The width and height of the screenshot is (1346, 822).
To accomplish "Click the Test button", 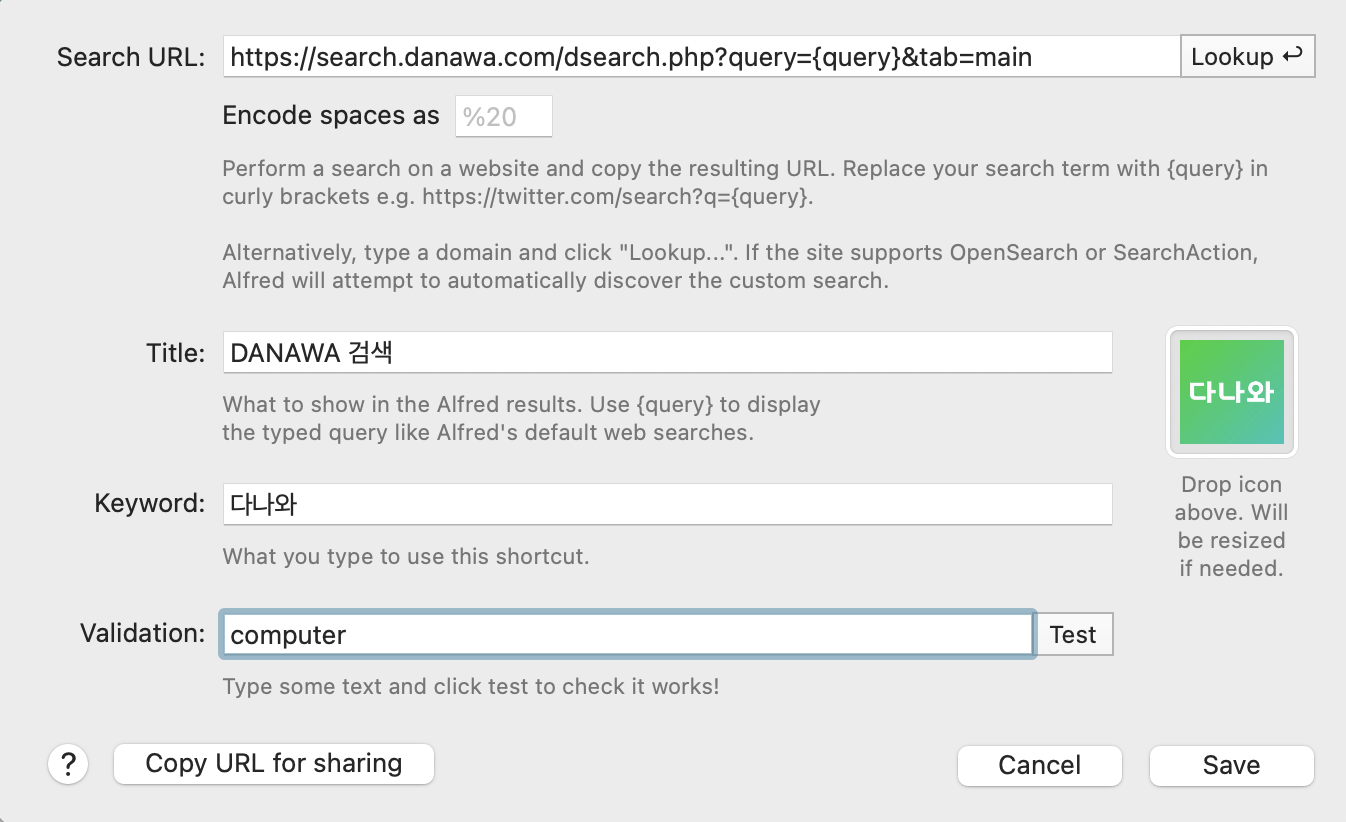I will pyautogui.click(x=1073, y=634).
